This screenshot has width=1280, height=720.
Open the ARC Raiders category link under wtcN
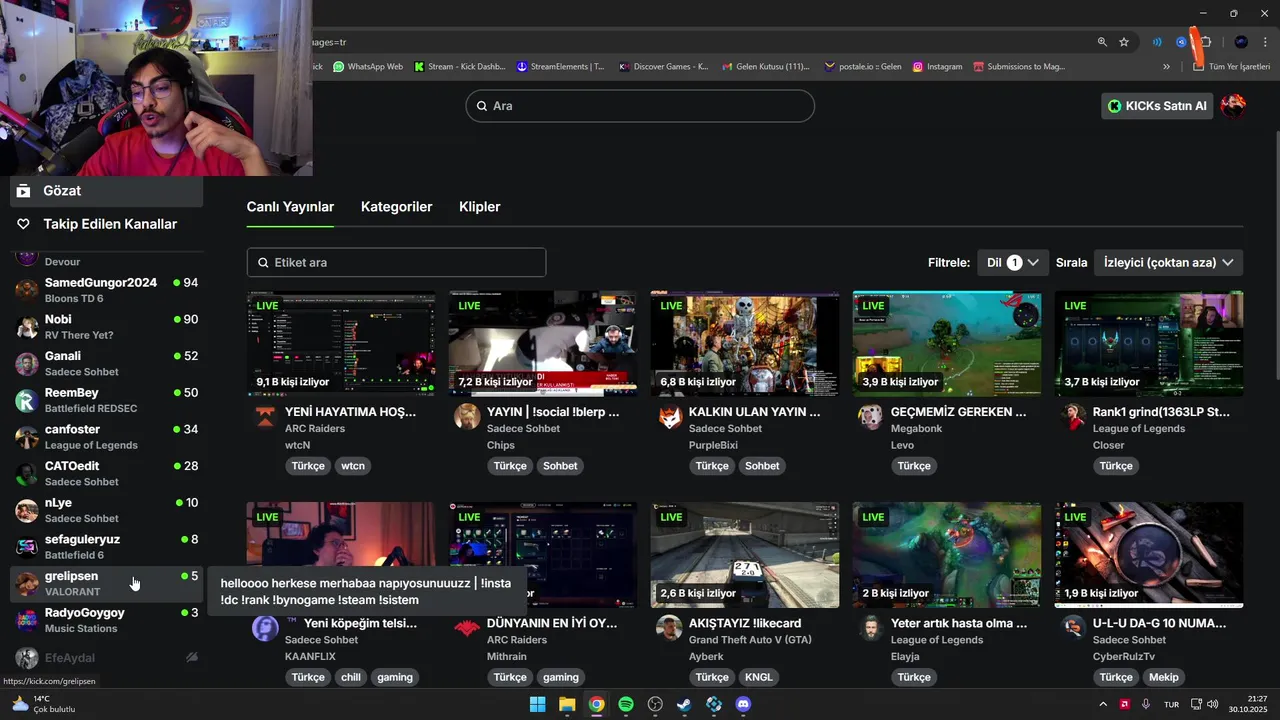click(x=315, y=429)
